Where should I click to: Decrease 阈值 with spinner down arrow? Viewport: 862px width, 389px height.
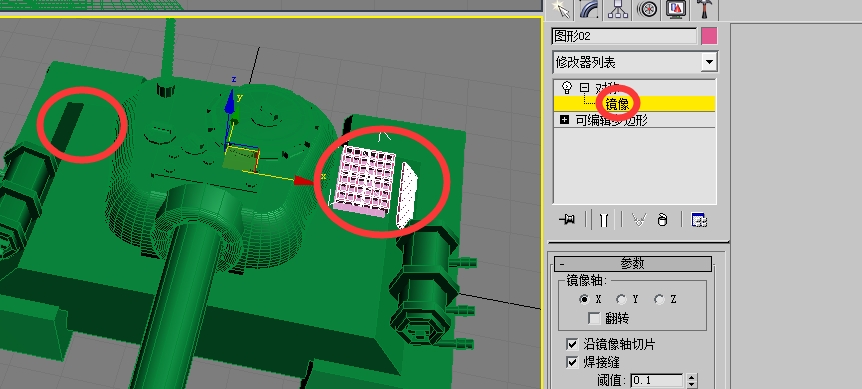692,384
